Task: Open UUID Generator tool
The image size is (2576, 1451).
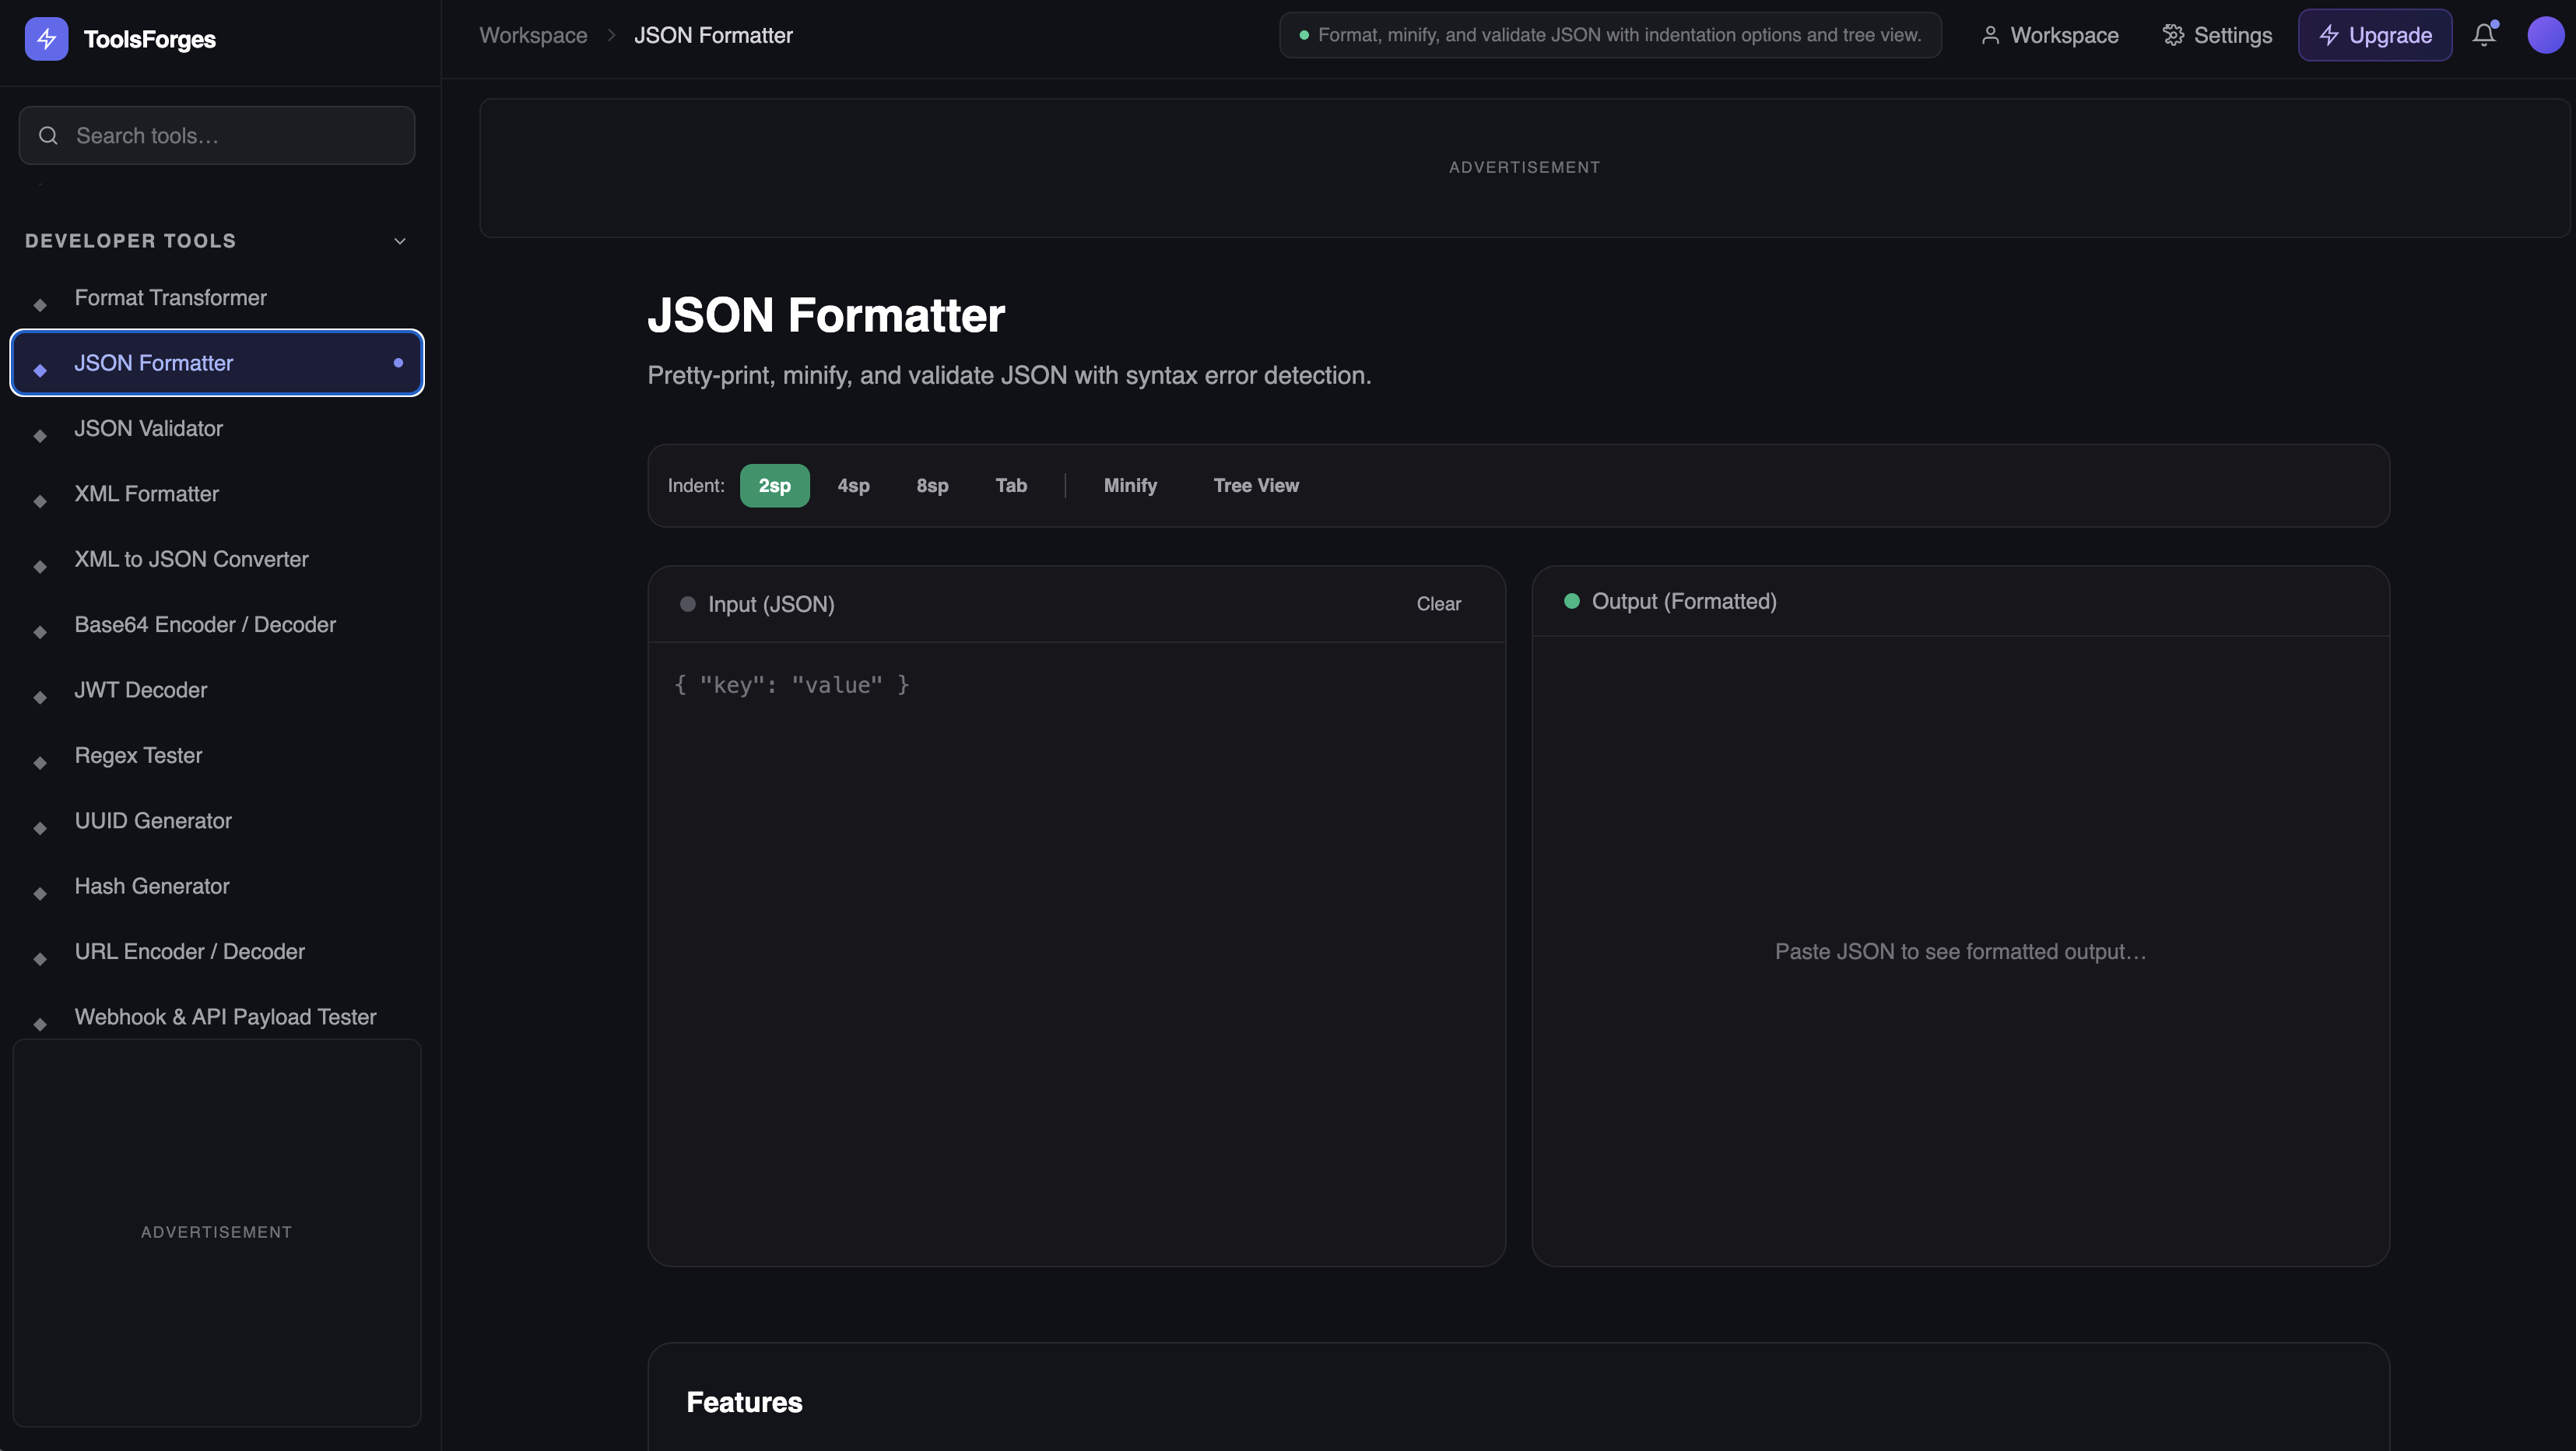Action: (x=217, y=821)
